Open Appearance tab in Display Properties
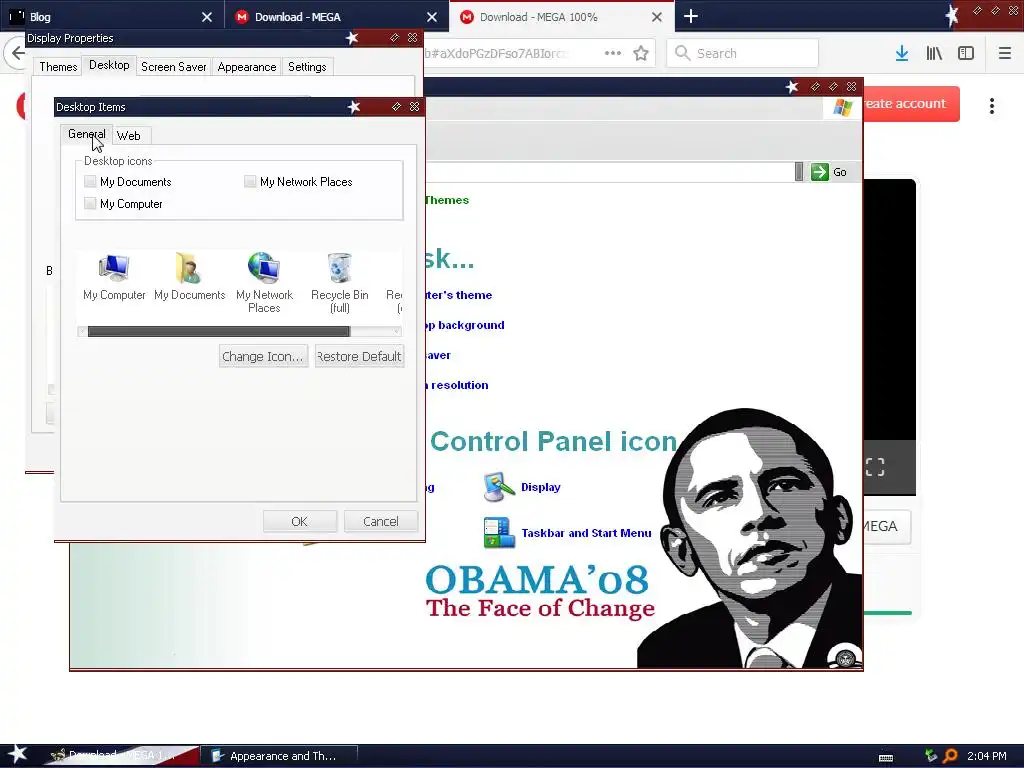 247,67
